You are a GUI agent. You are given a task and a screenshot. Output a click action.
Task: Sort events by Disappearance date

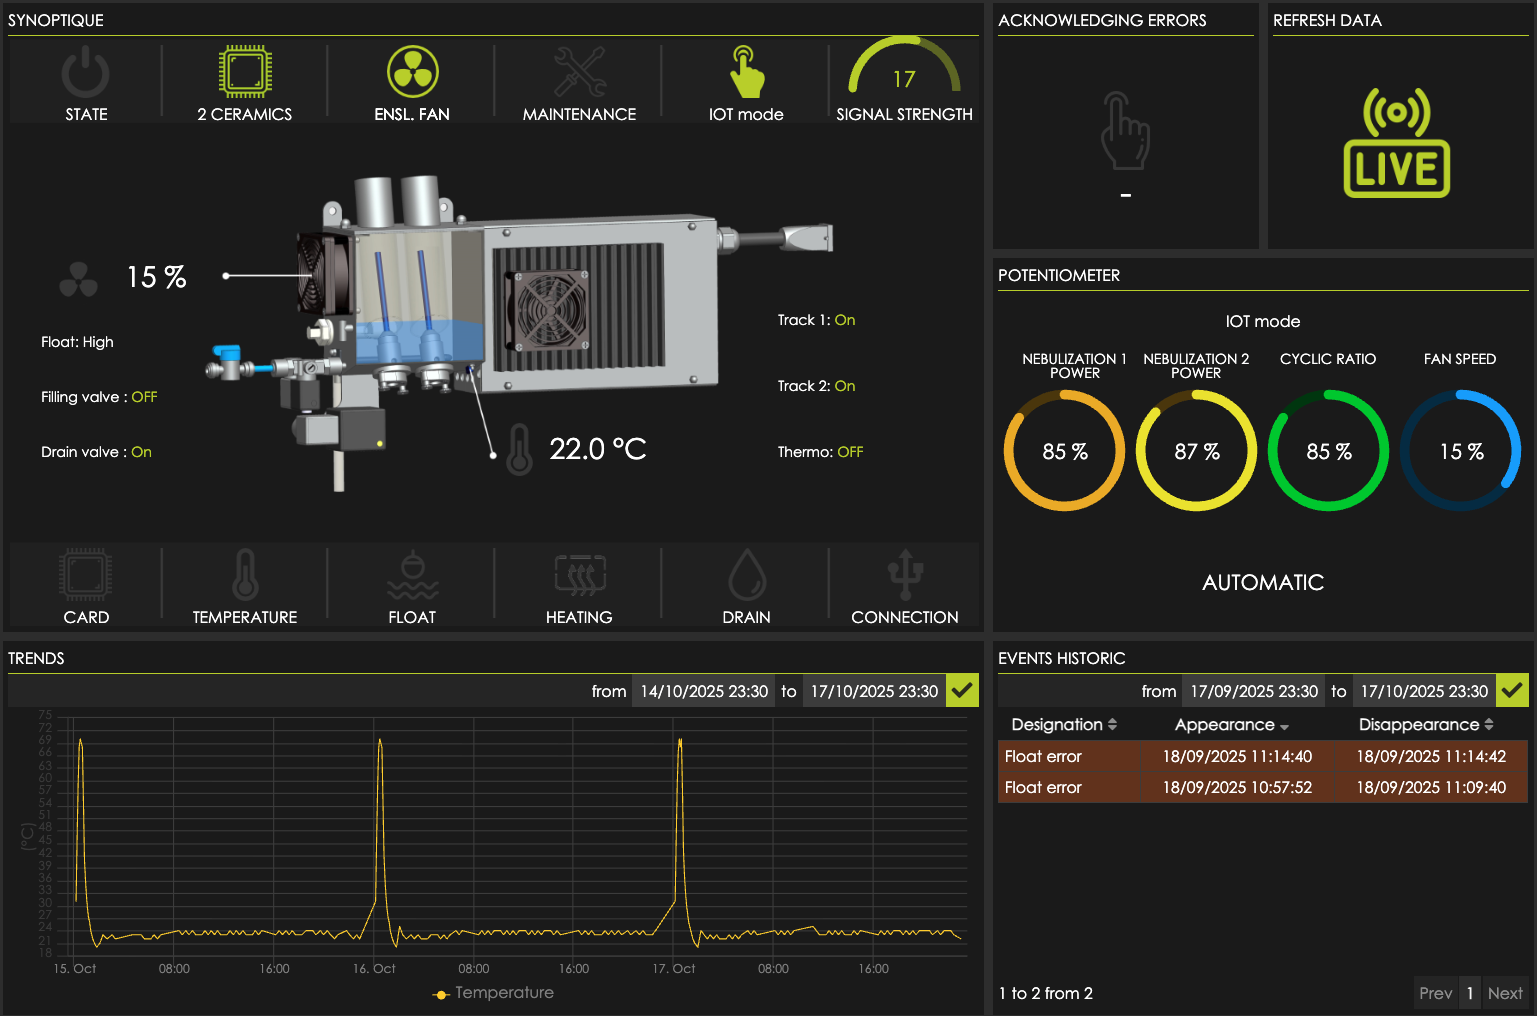pos(1425,724)
